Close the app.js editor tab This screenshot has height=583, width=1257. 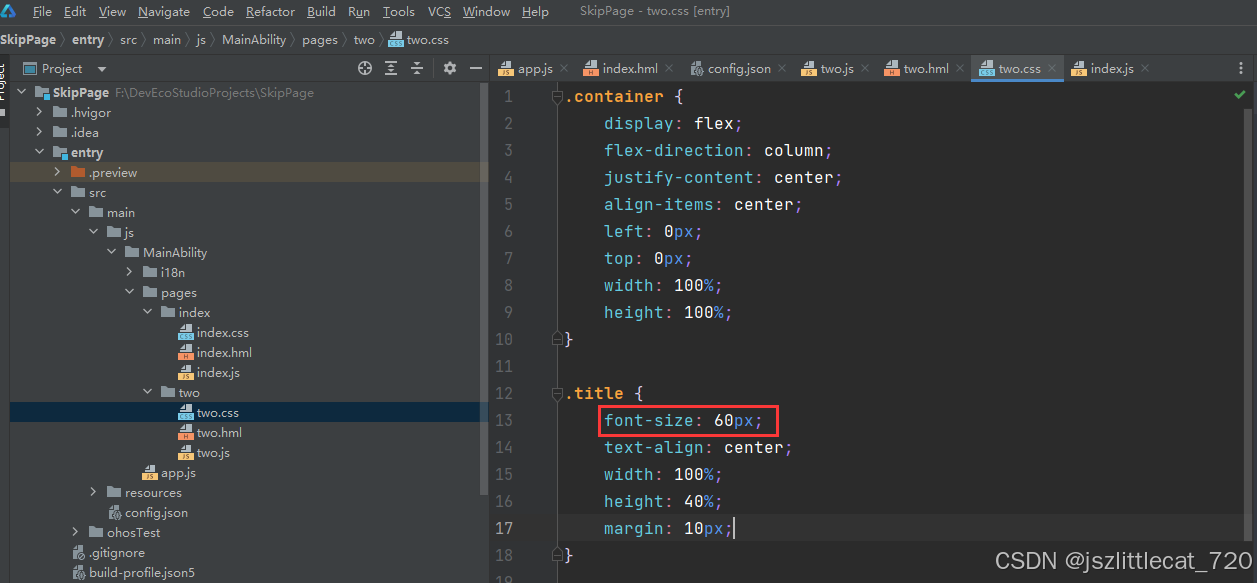coord(564,69)
